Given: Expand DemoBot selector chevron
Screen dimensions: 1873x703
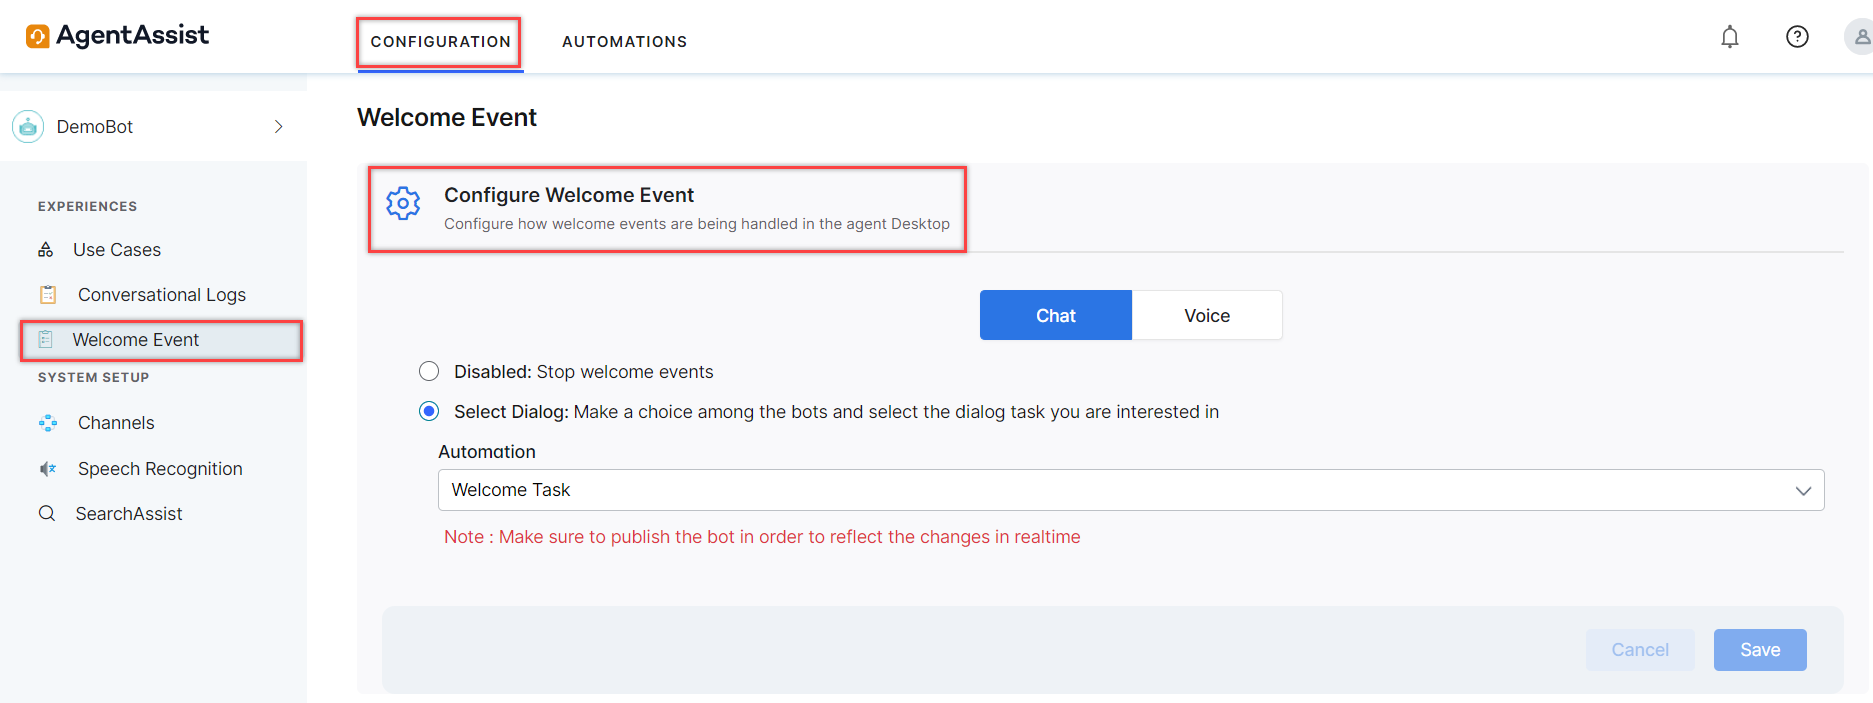Looking at the screenshot, I should click(279, 126).
